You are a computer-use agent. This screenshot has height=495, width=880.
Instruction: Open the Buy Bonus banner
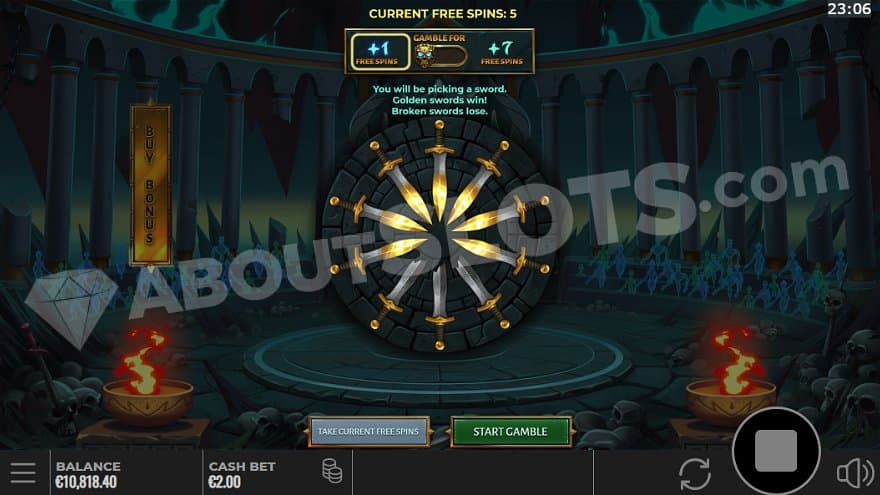click(150, 185)
